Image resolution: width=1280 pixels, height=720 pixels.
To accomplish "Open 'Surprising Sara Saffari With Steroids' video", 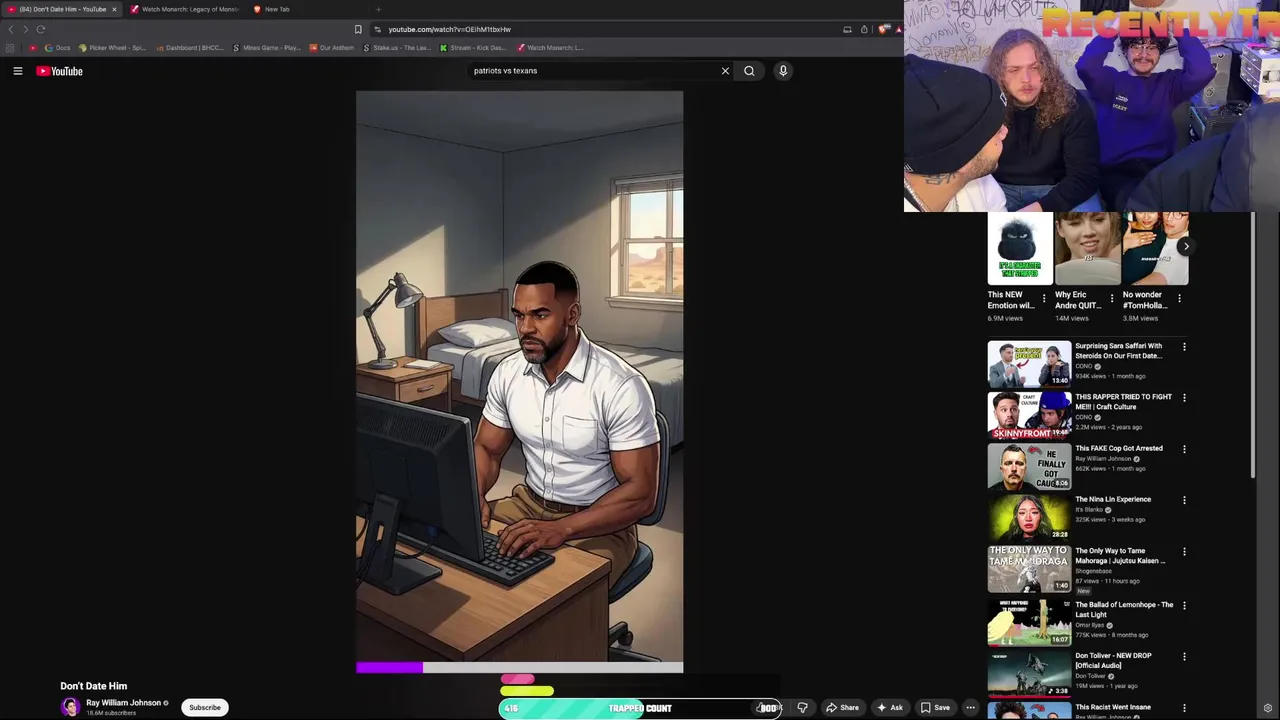I will click(1029, 364).
